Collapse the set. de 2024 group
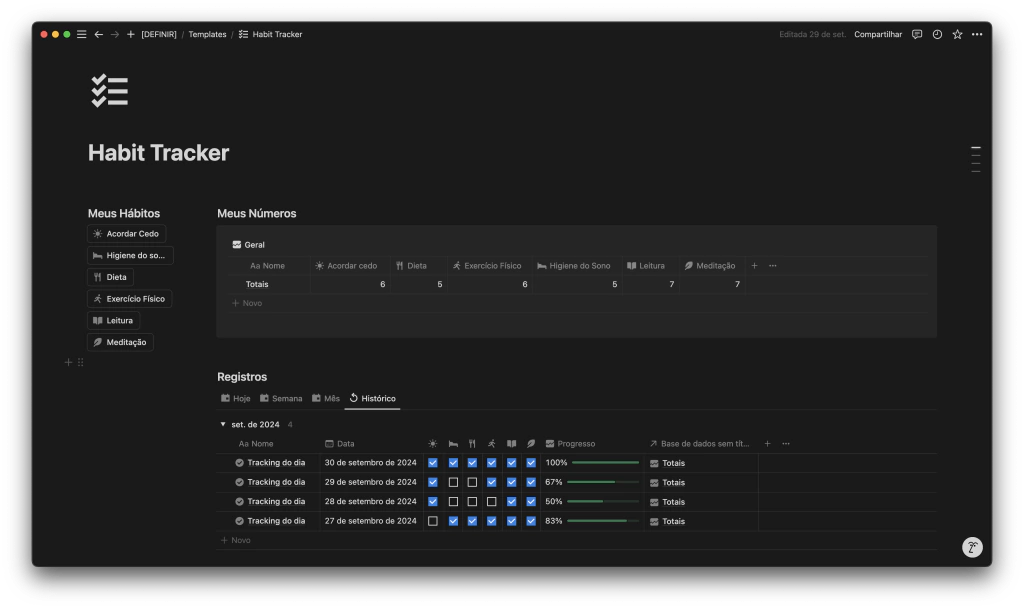1024x609 pixels. (223, 424)
